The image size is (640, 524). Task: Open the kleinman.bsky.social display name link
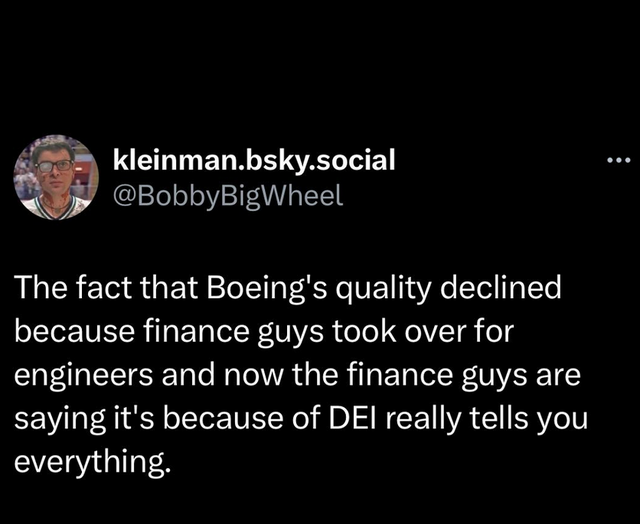pyautogui.click(x=256, y=158)
